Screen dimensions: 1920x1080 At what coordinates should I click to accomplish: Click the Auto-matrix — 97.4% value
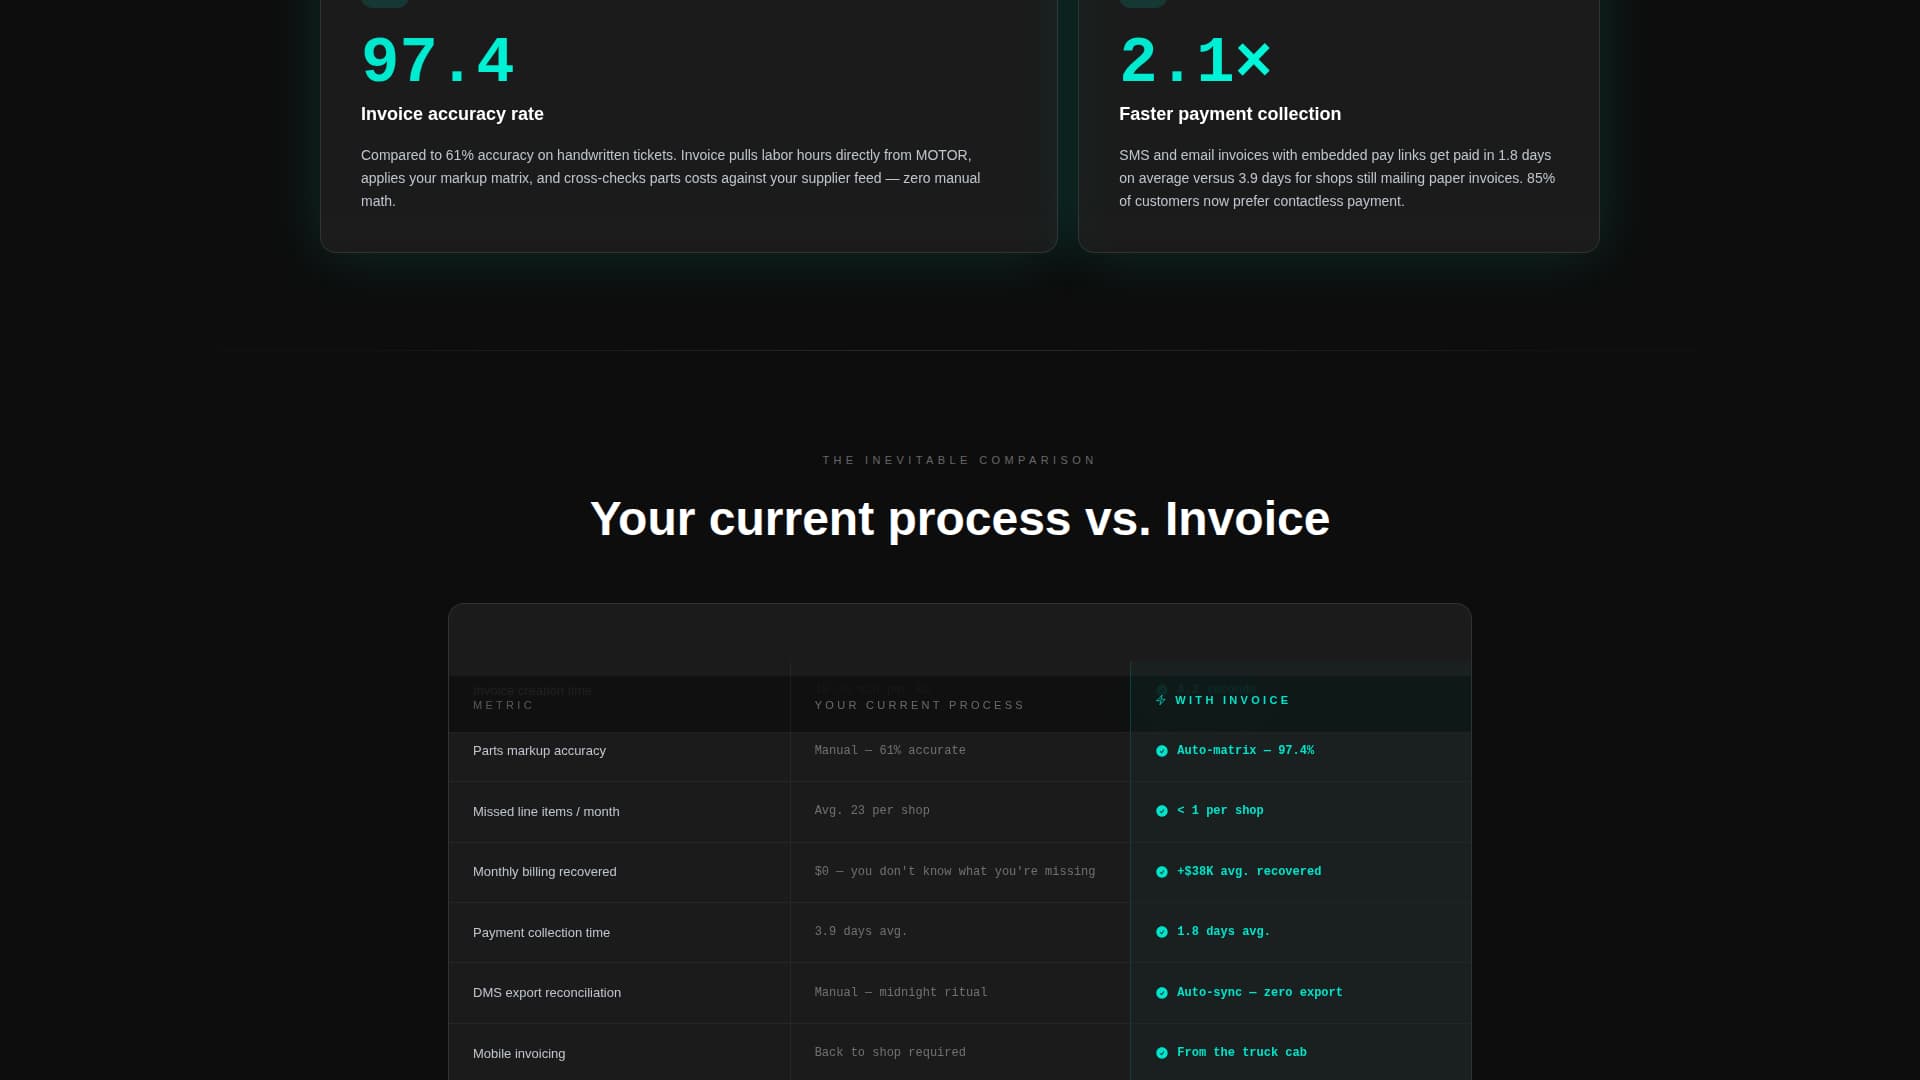click(x=1246, y=751)
